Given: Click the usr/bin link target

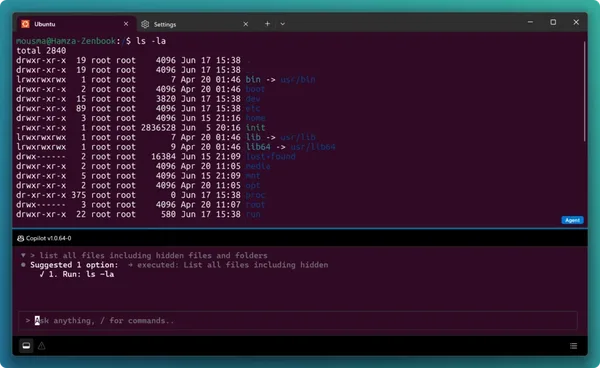Looking at the screenshot, I should 298,80.
